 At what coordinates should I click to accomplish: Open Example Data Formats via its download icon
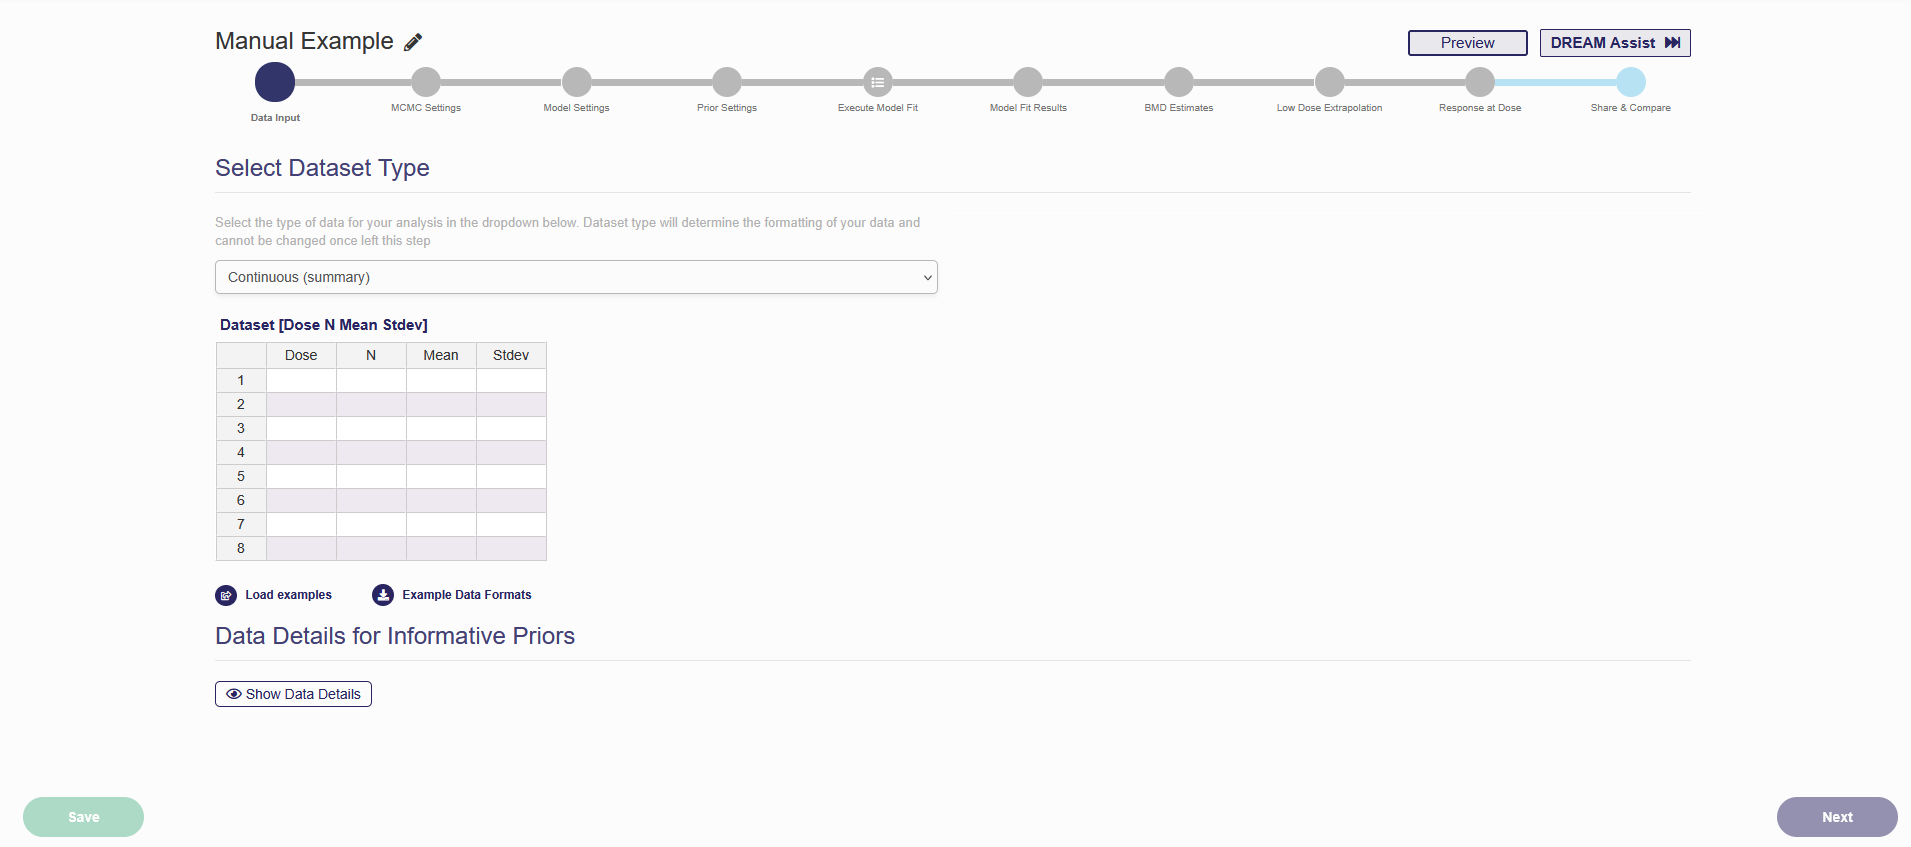click(x=383, y=594)
